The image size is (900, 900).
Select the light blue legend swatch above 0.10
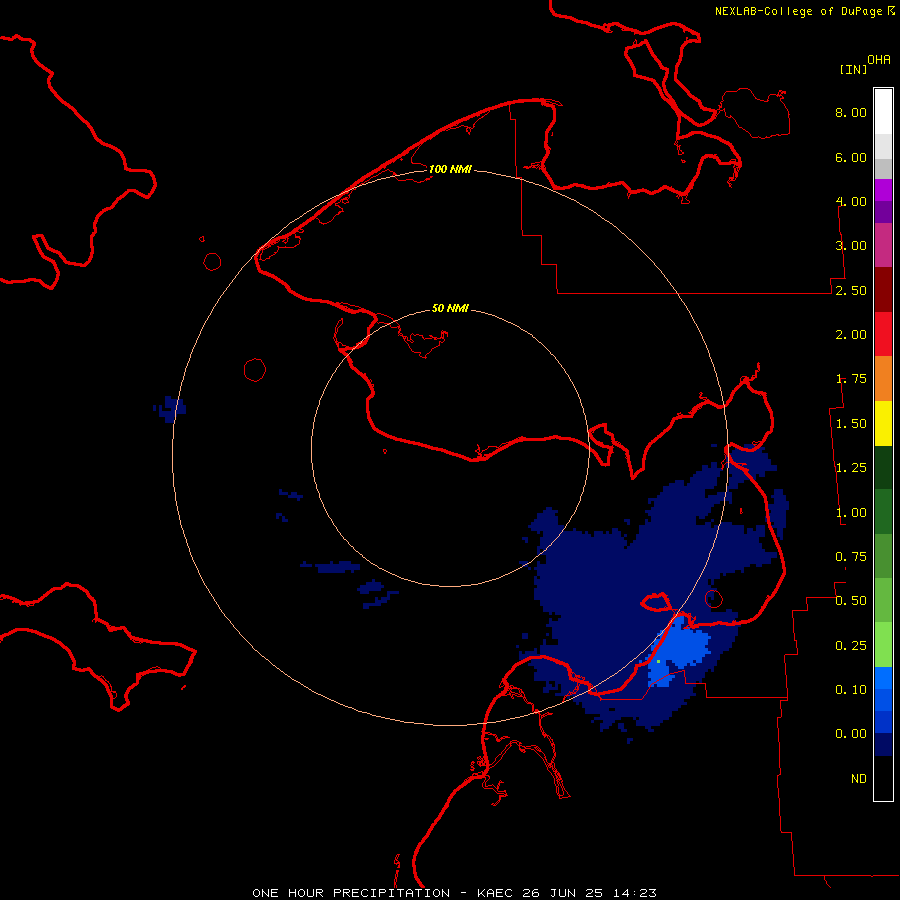pos(883,678)
